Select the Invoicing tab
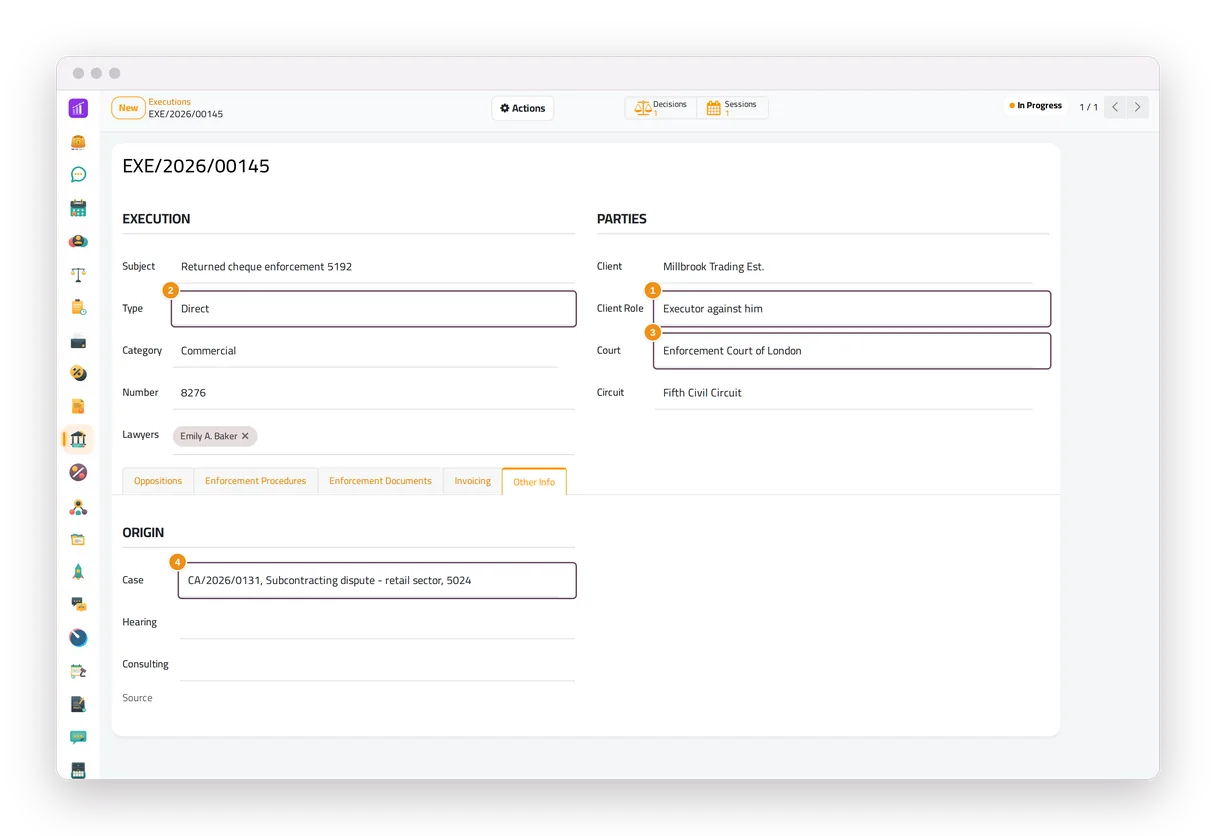The width and height of the screenshot is (1216, 836). click(473, 481)
